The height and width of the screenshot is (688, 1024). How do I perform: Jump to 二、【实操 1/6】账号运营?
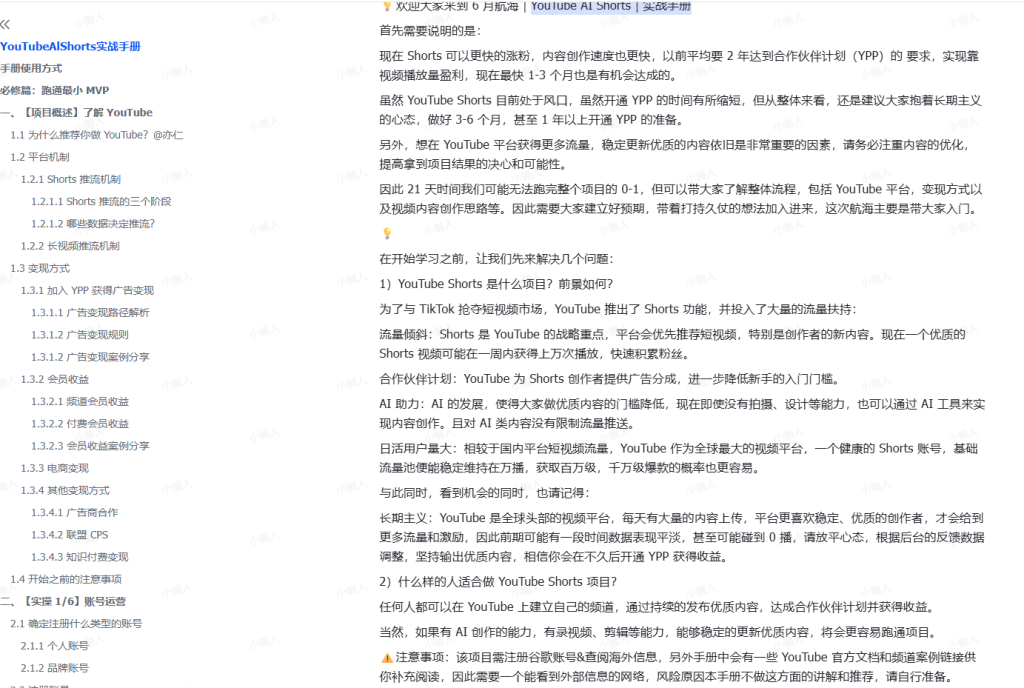tap(63, 601)
